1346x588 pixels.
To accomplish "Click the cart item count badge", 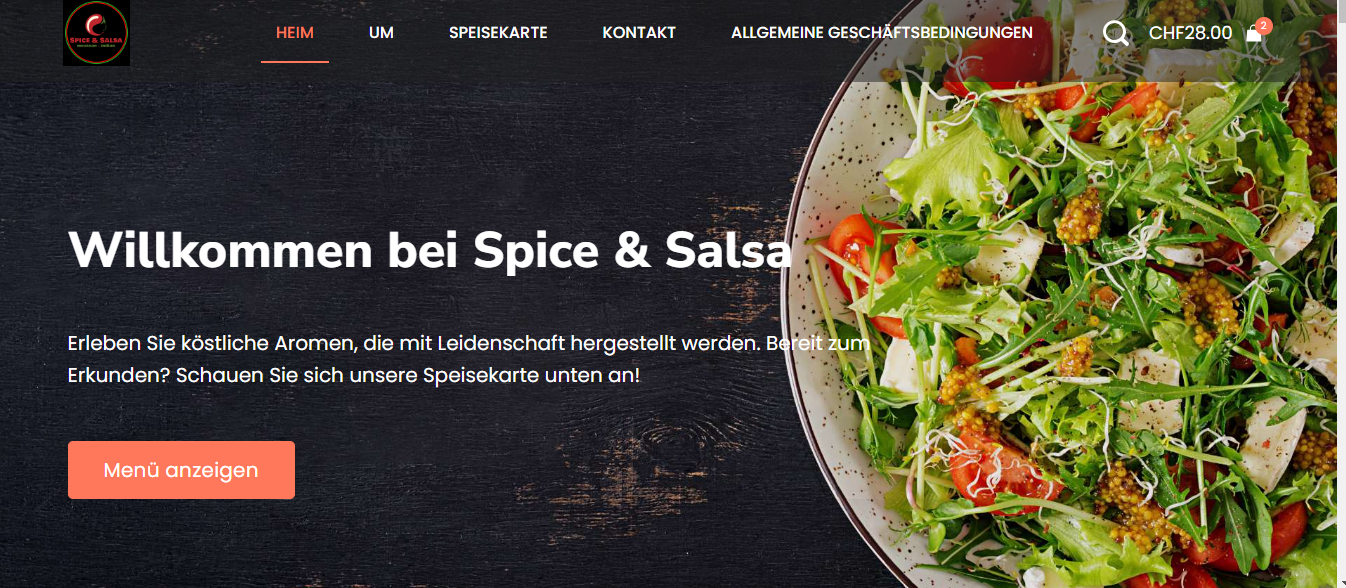I will (x=1264, y=25).
